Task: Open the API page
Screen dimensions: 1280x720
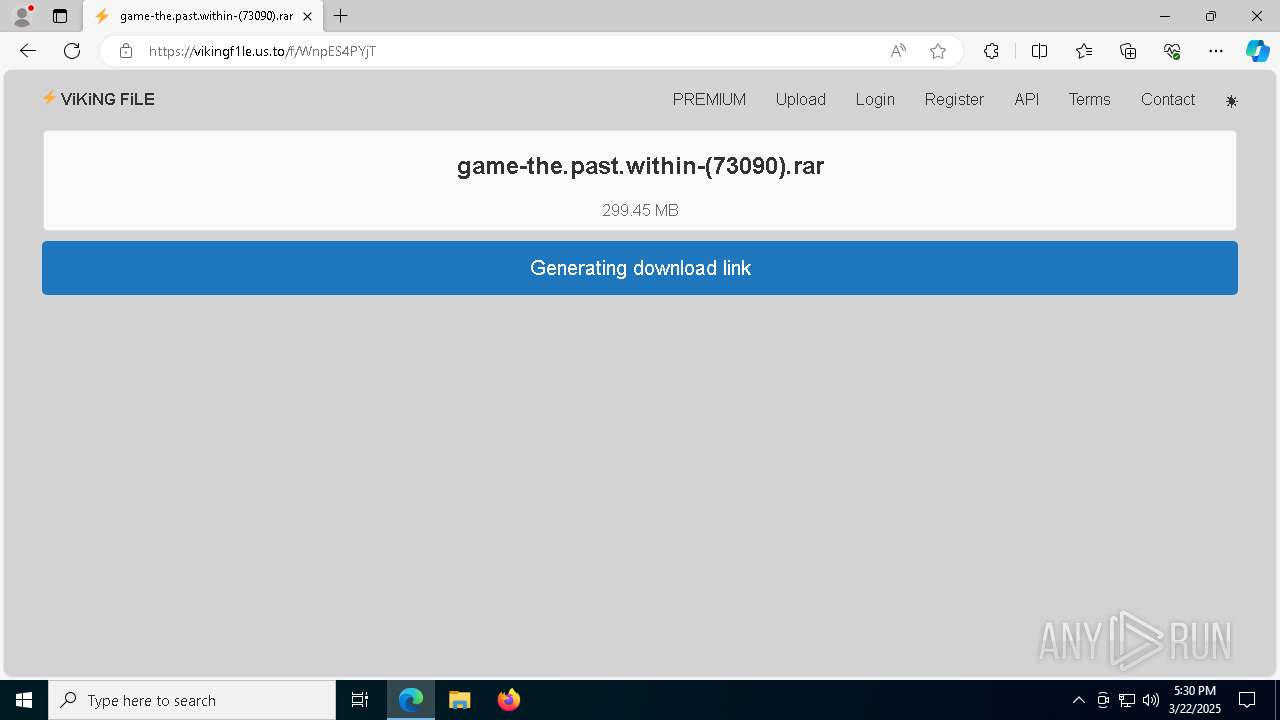Action: [x=1027, y=99]
